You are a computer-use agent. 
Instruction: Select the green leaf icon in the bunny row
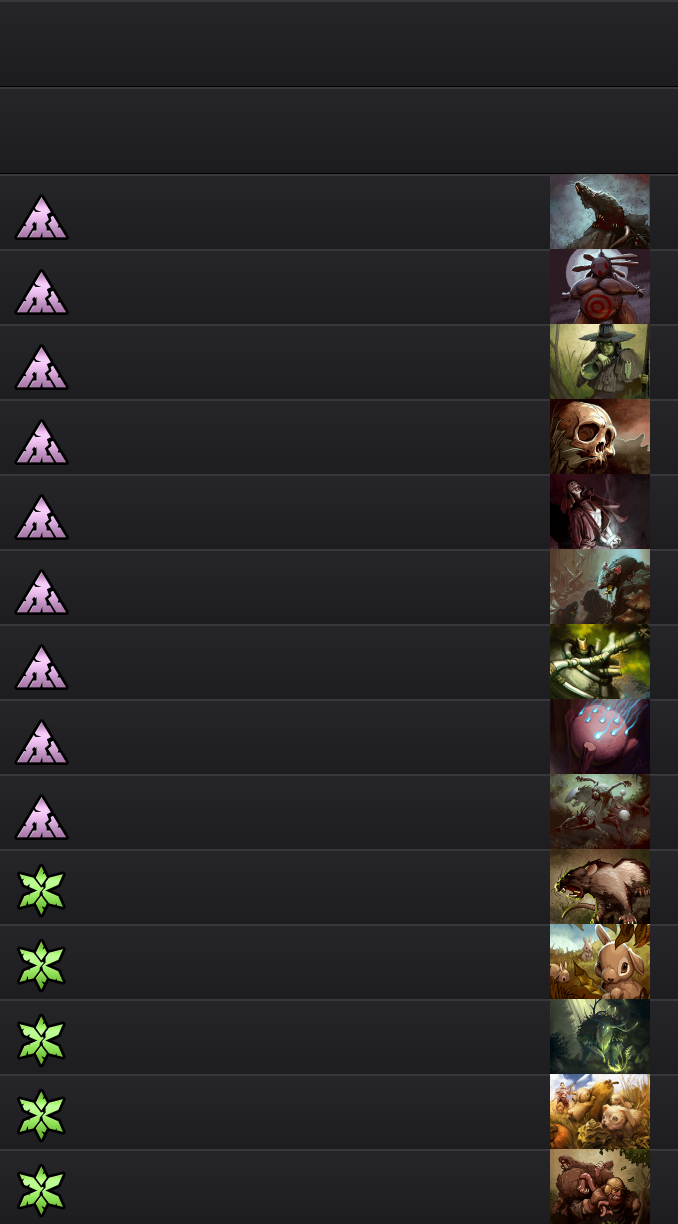[x=41, y=965]
